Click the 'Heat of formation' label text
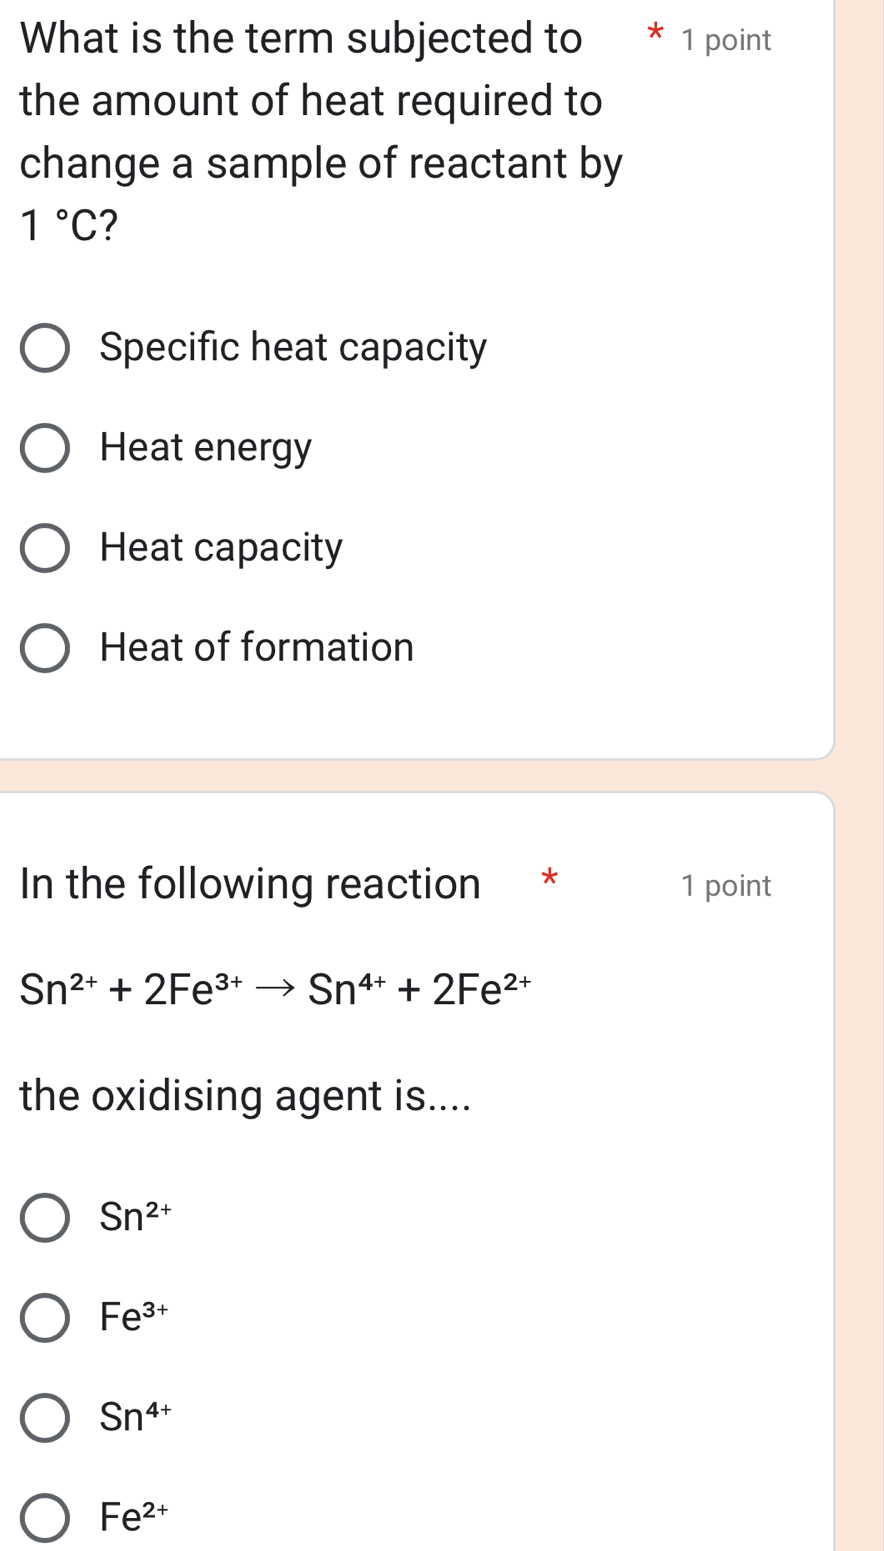Screen dimensions: 884x1551 coord(257,648)
